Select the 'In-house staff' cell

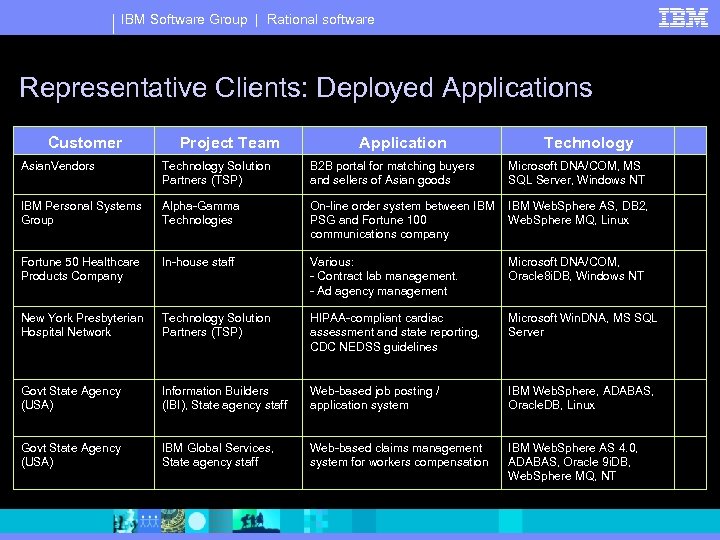click(x=229, y=278)
